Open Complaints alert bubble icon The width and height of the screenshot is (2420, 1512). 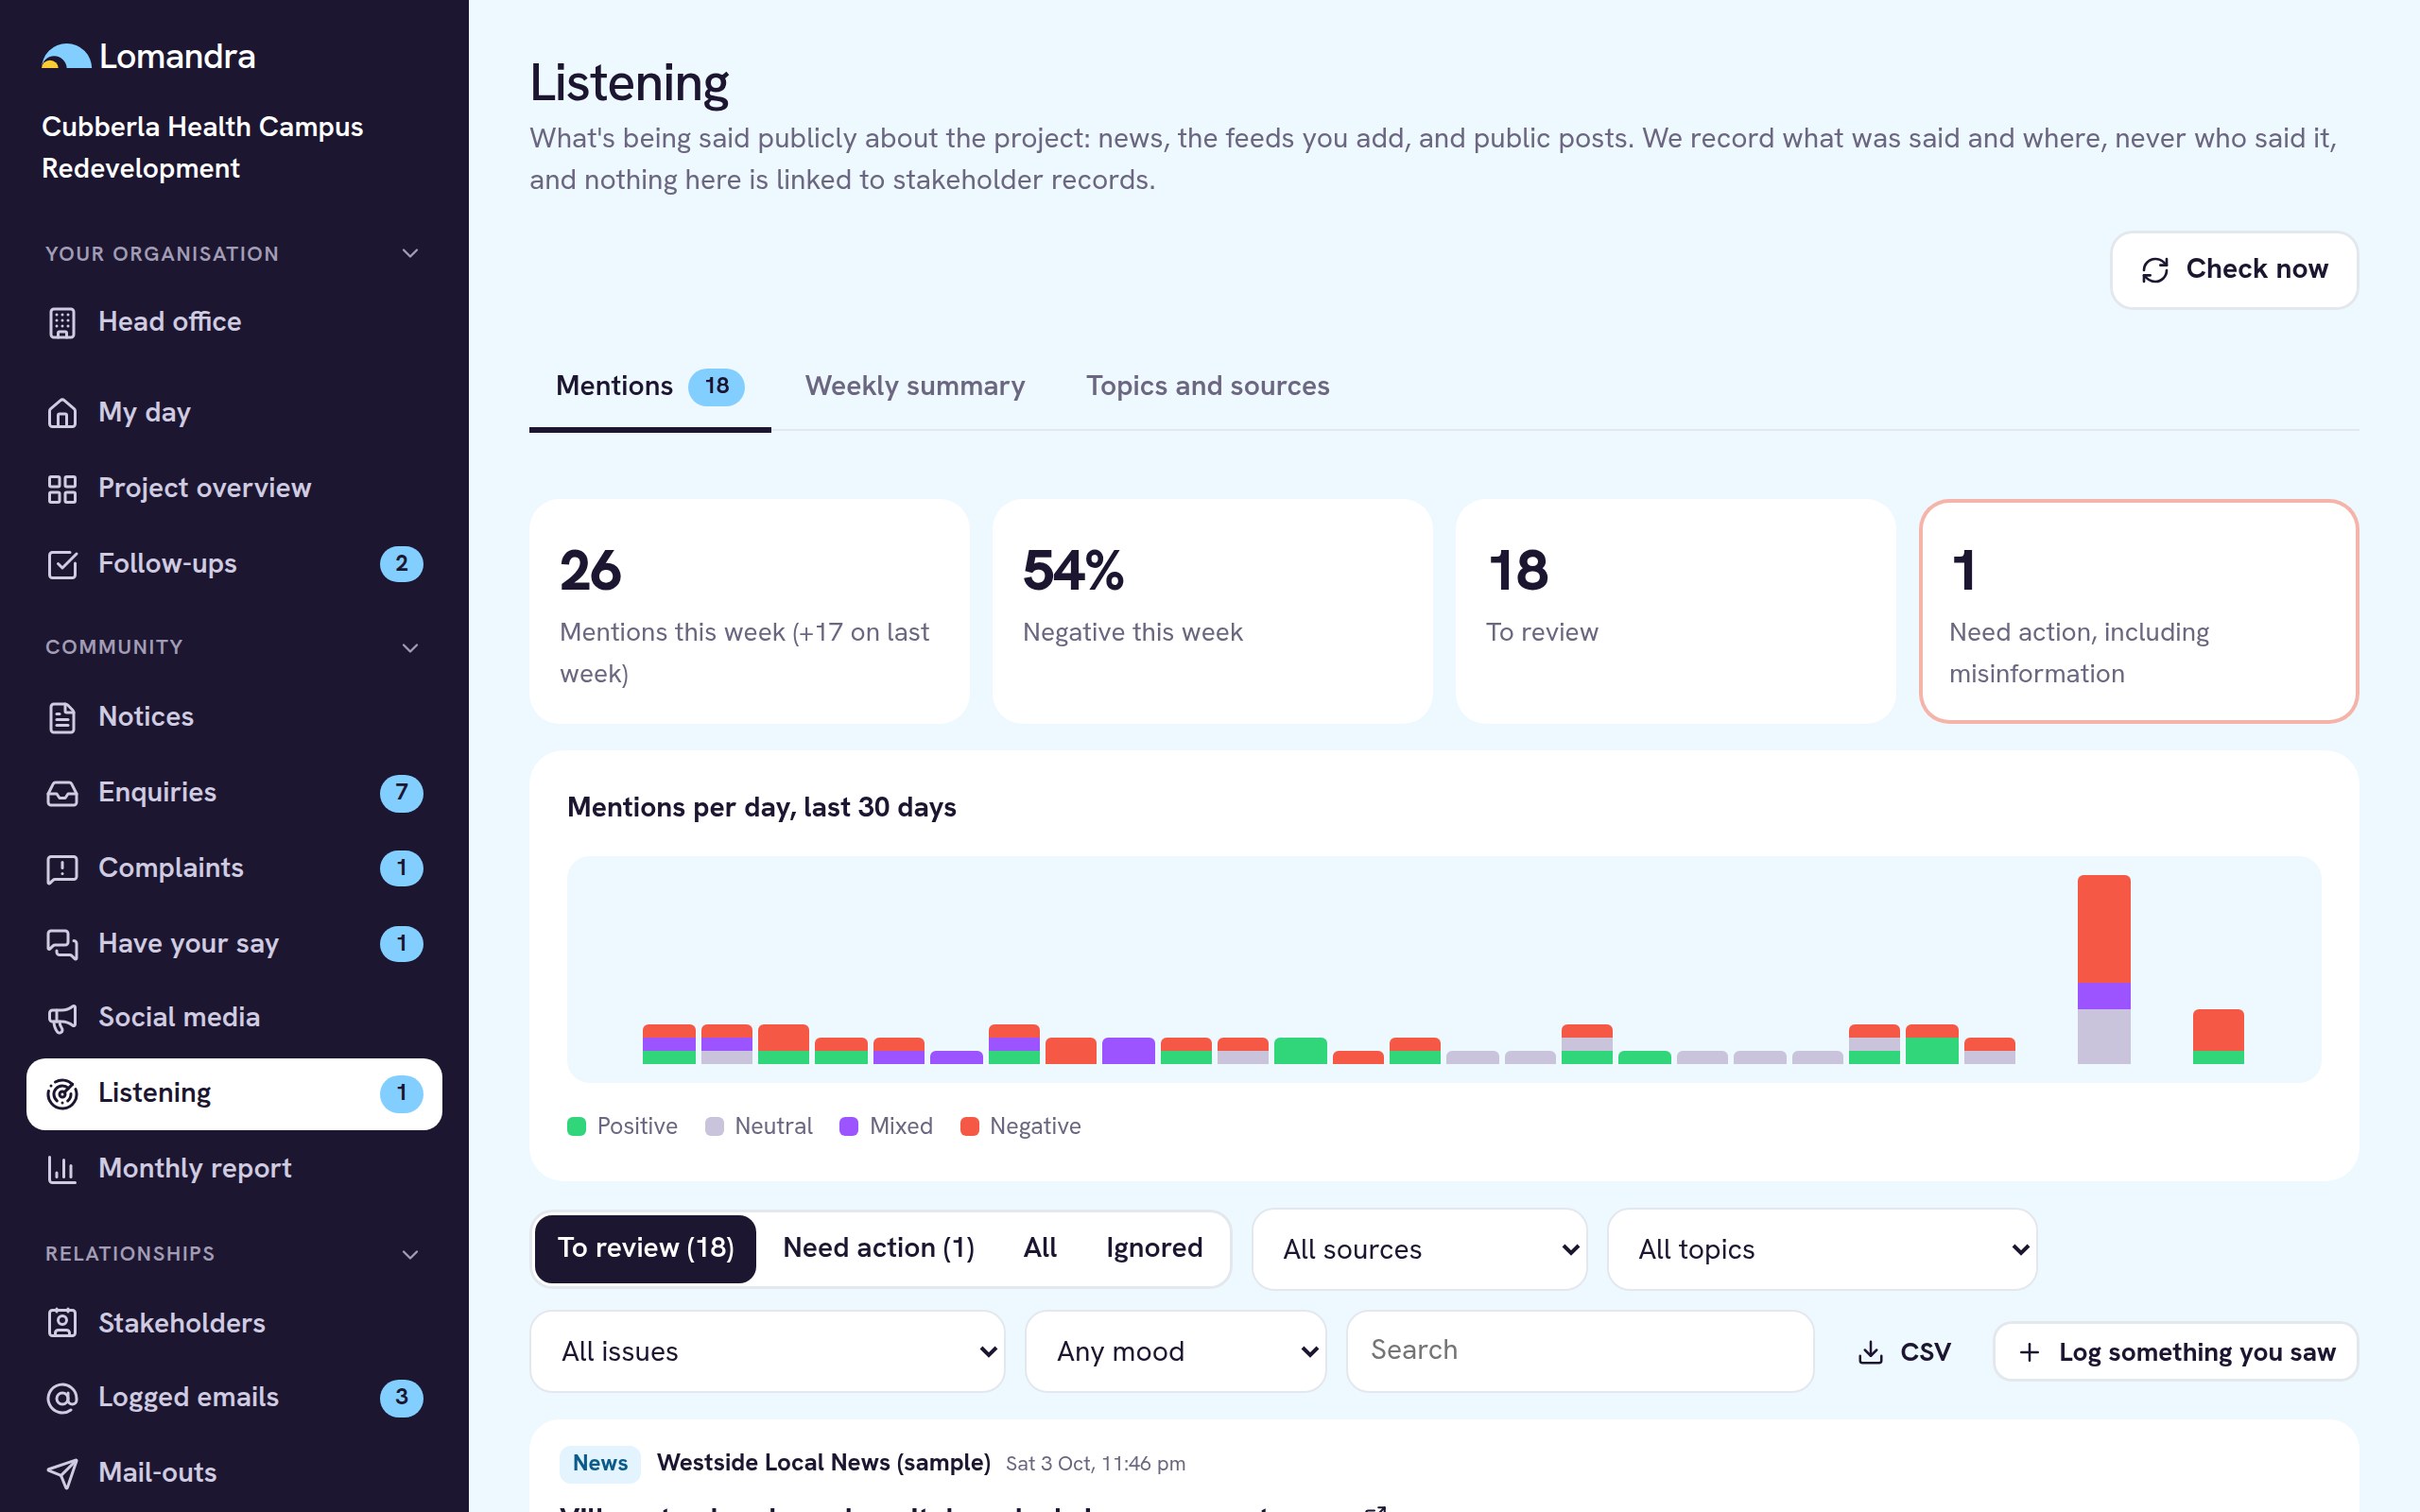pyautogui.click(x=62, y=869)
